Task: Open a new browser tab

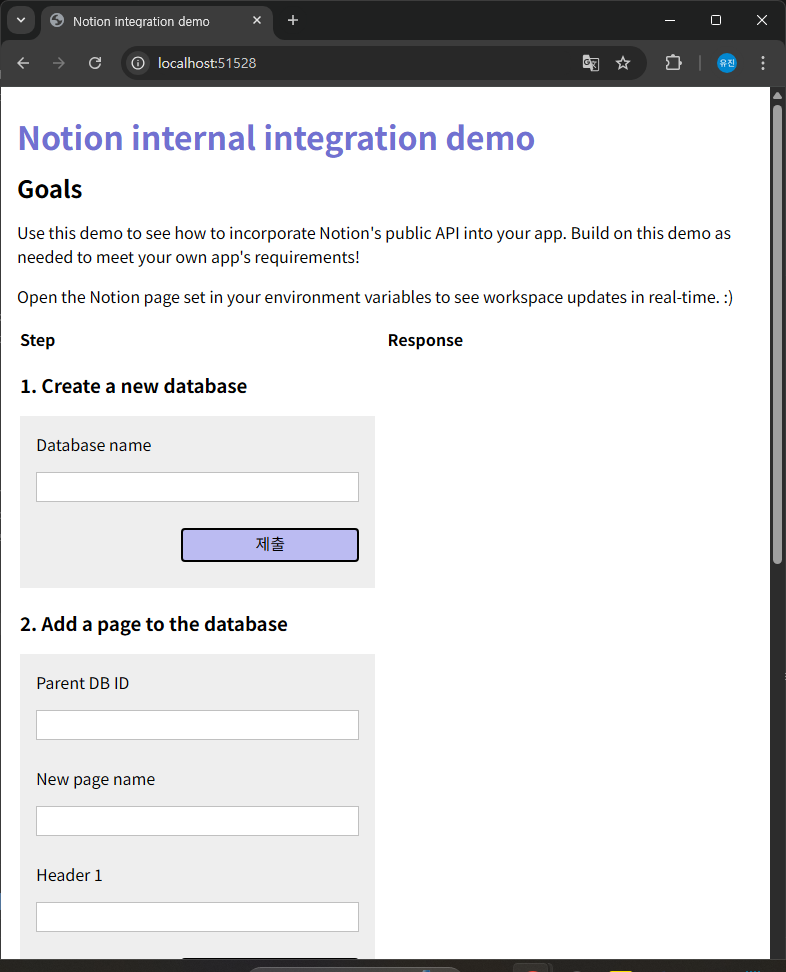Action: [293, 20]
